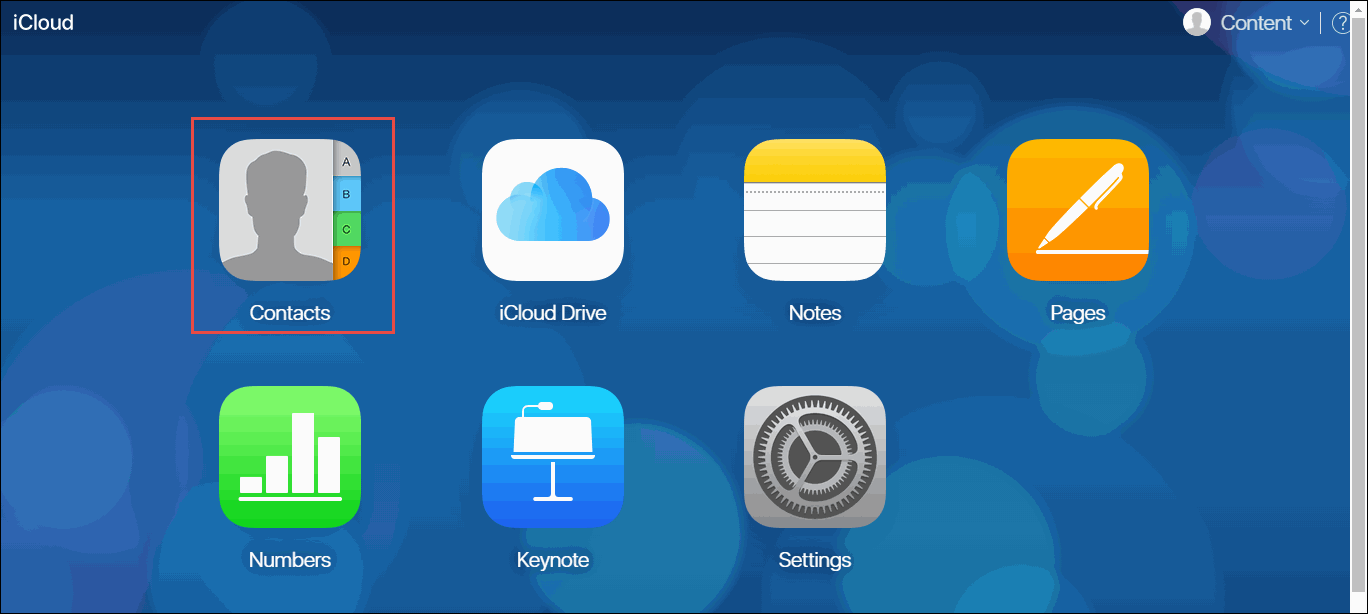Viewport: 1368px width, 614px height.
Task: Open the help question mark icon
Action: tap(1342, 23)
